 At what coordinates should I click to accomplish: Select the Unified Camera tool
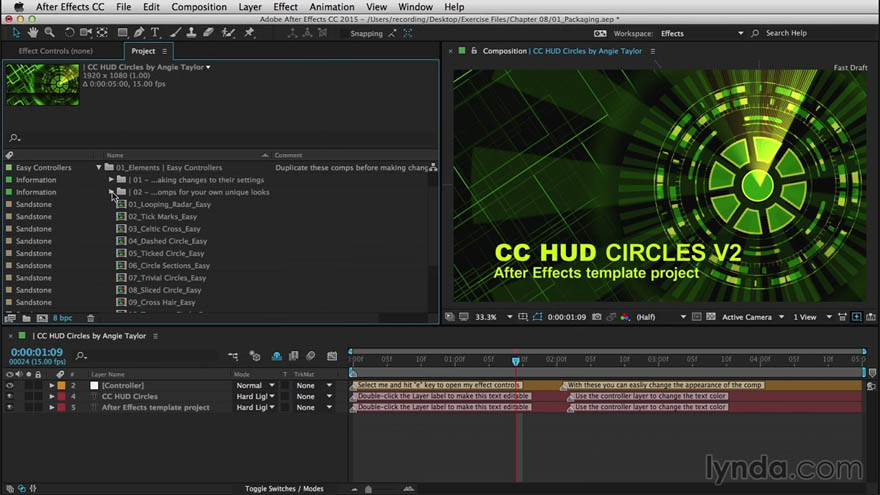click(x=85, y=33)
